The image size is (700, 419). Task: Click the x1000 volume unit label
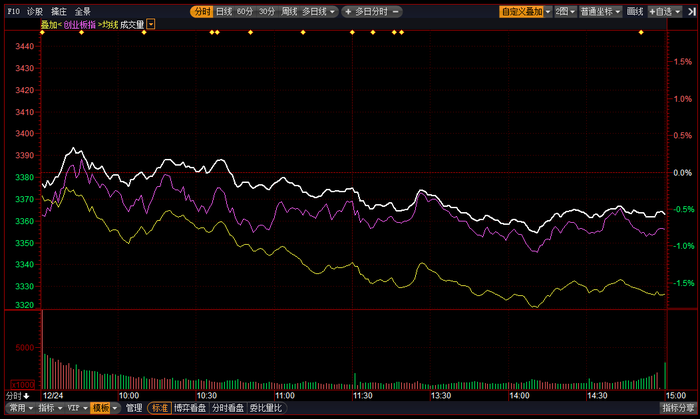[x=23, y=385]
